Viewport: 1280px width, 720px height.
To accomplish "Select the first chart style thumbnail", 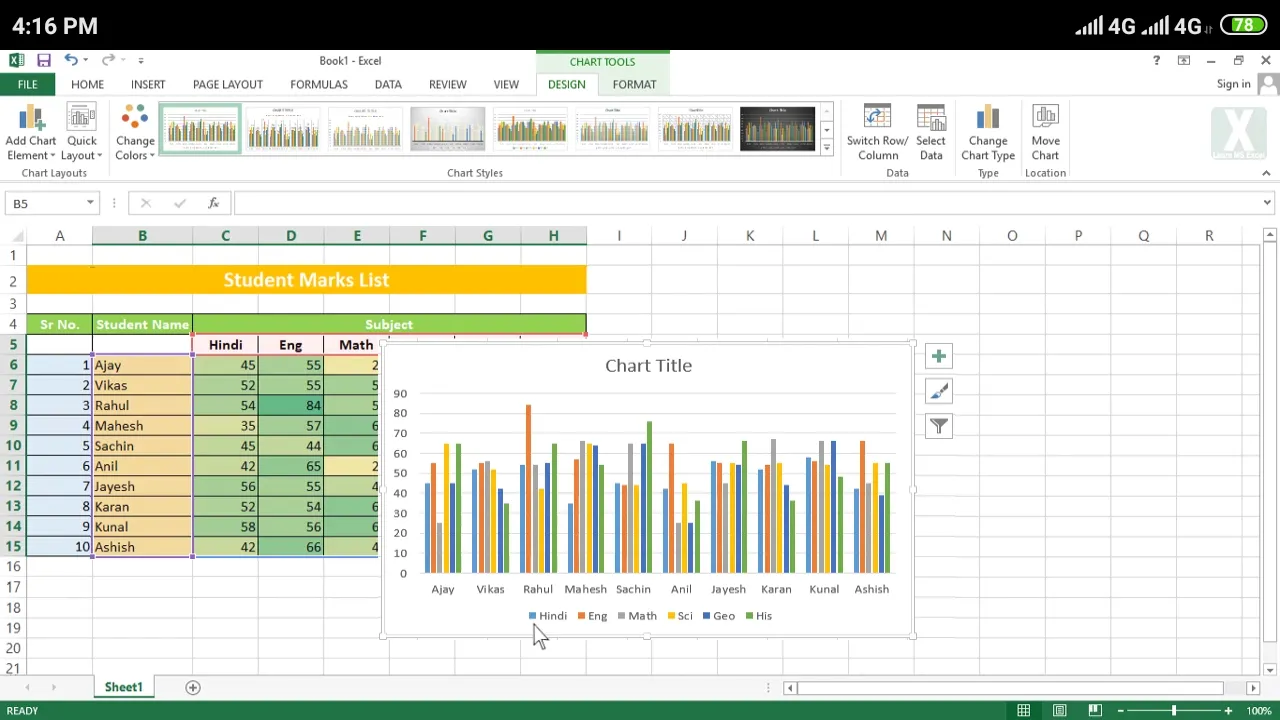I will point(201,128).
